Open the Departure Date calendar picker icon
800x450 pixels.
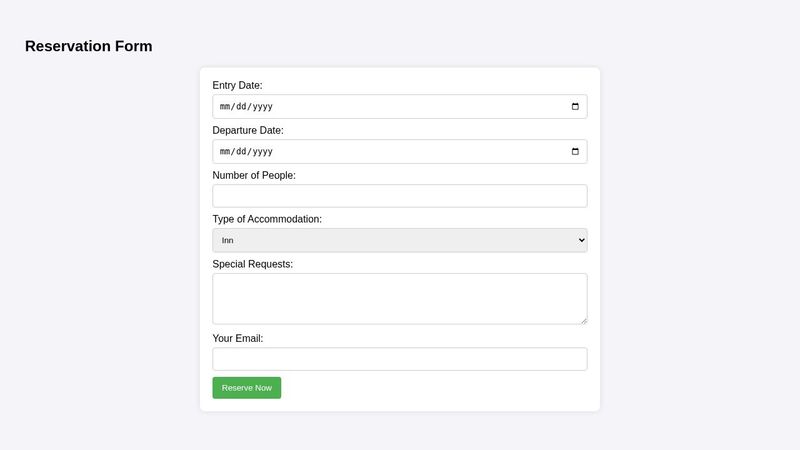(575, 152)
